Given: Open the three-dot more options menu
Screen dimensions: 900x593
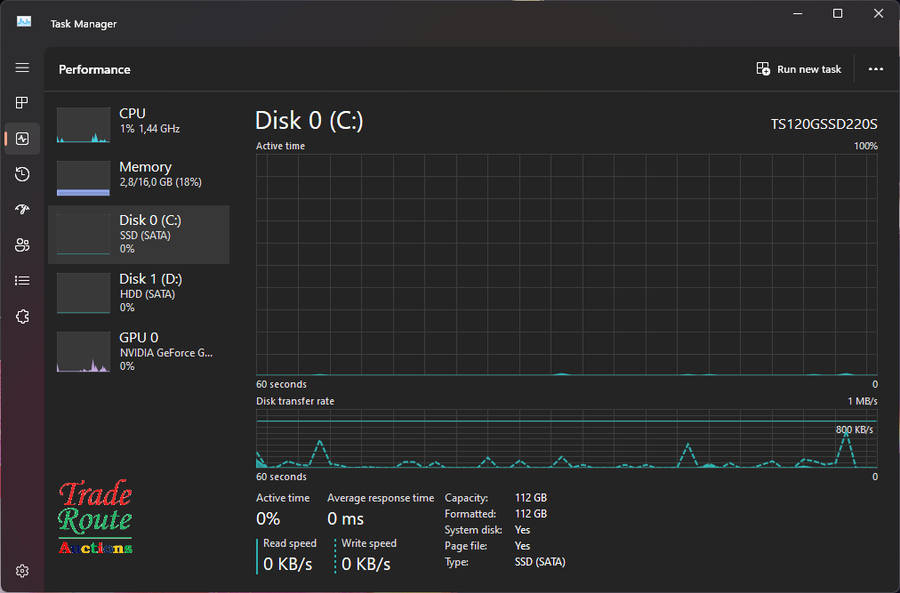Looking at the screenshot, I should pyautogui.click(x=876, y=69).
